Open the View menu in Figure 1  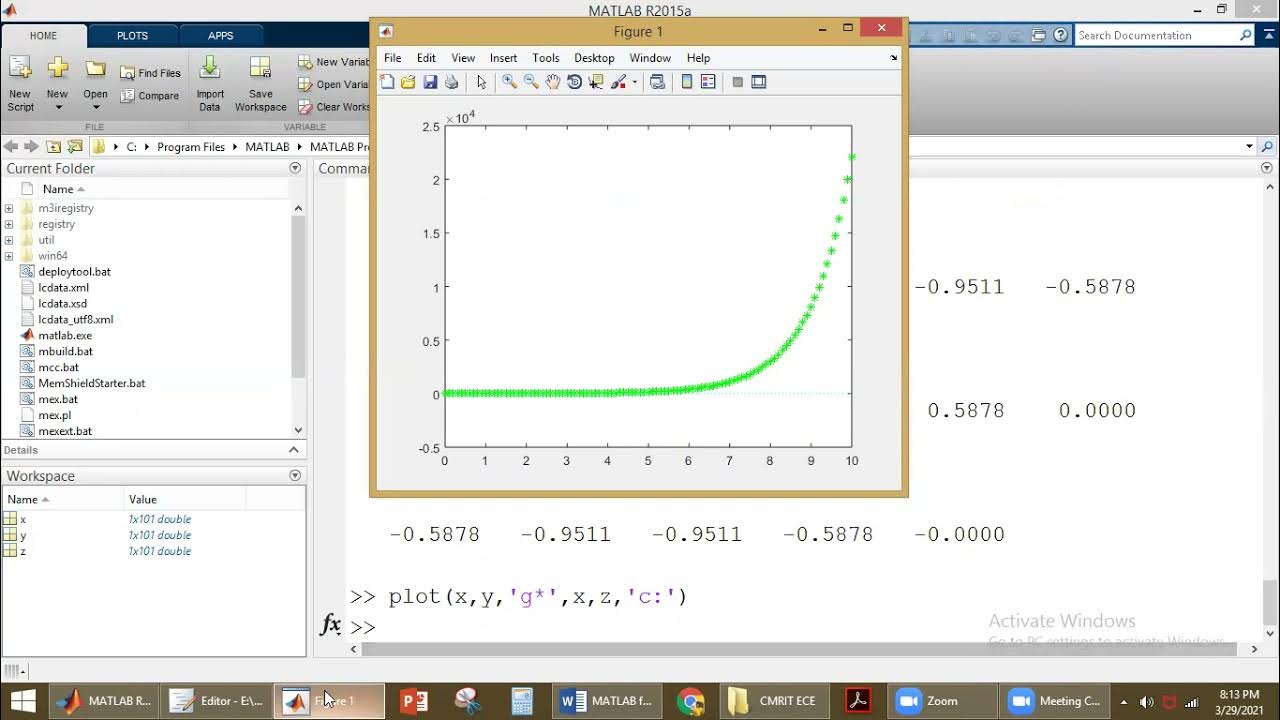click(463, 58)
